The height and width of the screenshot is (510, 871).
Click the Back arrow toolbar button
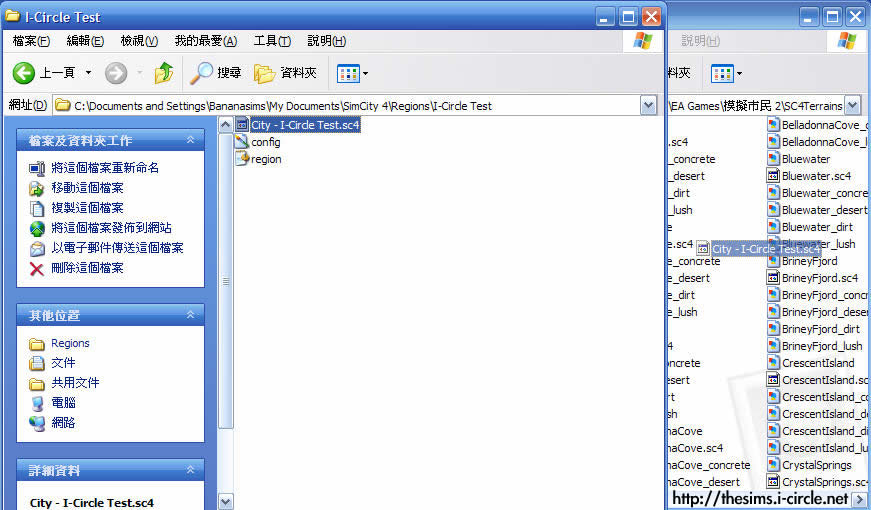(25, 73)
